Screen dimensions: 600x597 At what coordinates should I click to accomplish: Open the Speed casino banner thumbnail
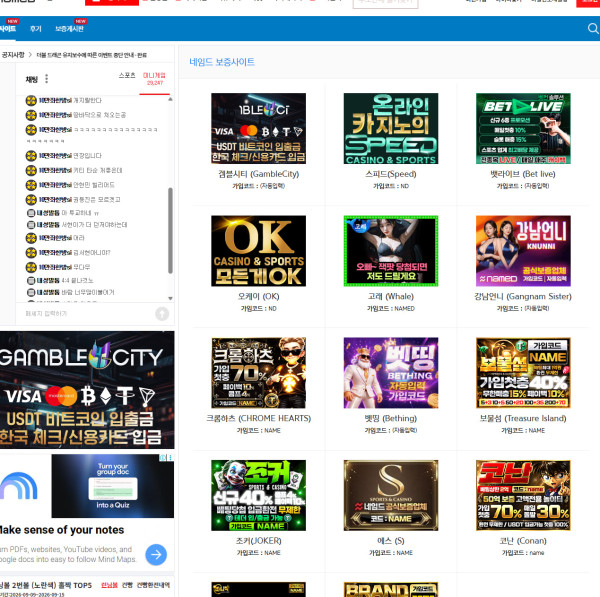[x=391, y=128]
